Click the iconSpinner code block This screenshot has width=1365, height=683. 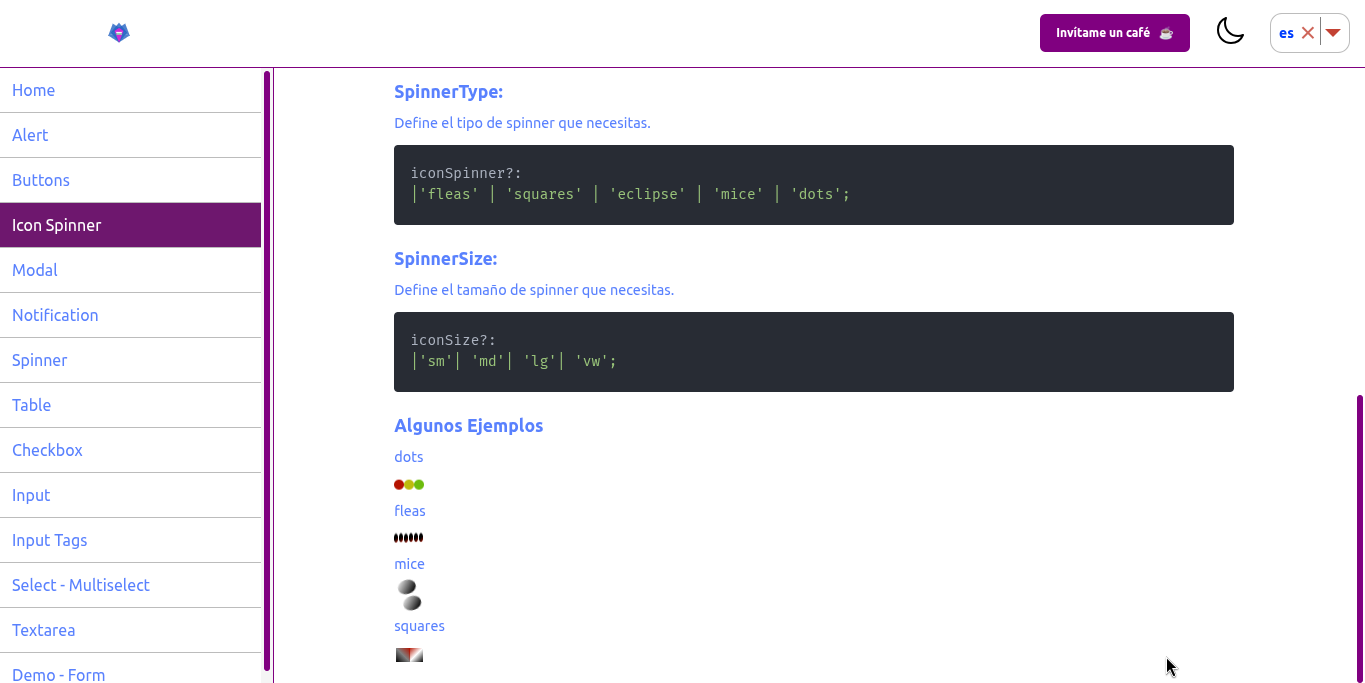(813, 185)
